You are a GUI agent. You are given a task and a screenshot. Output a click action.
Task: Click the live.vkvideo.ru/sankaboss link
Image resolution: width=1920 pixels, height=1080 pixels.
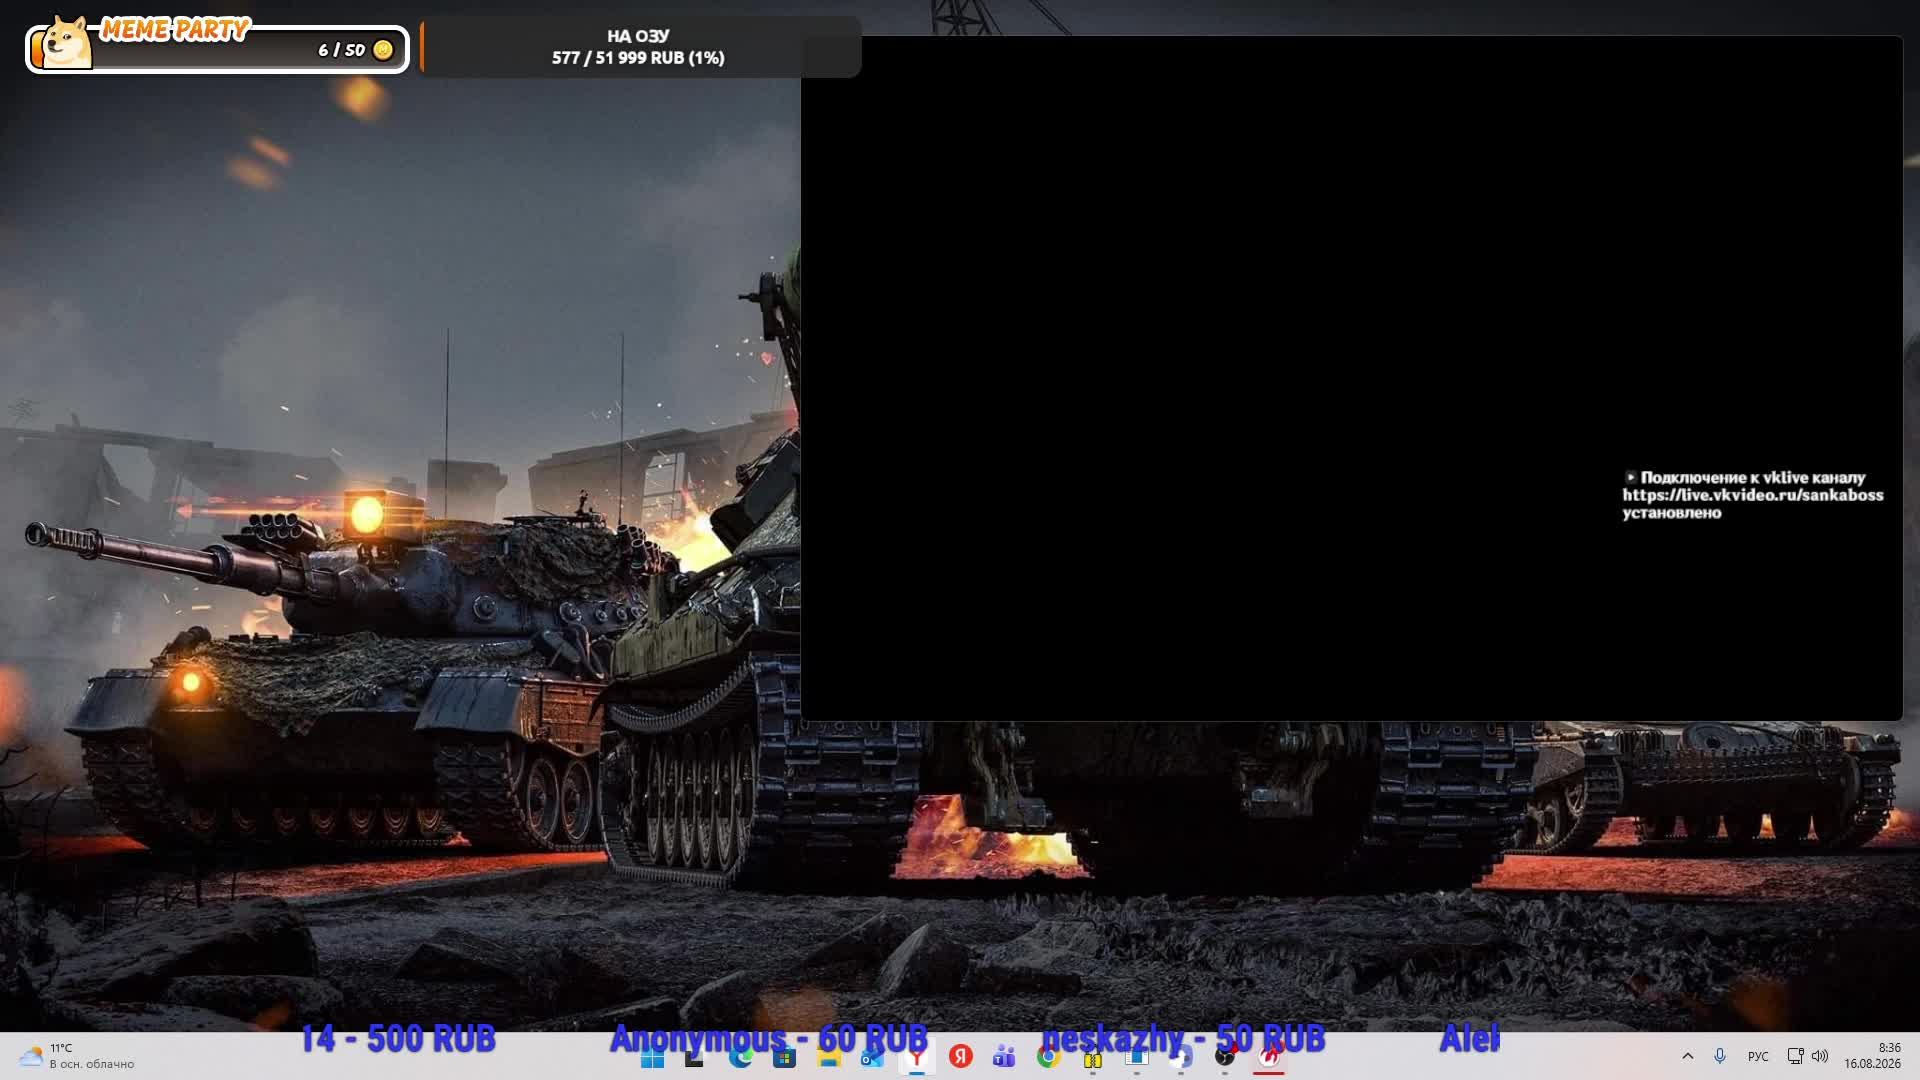tap(1753, 495)
